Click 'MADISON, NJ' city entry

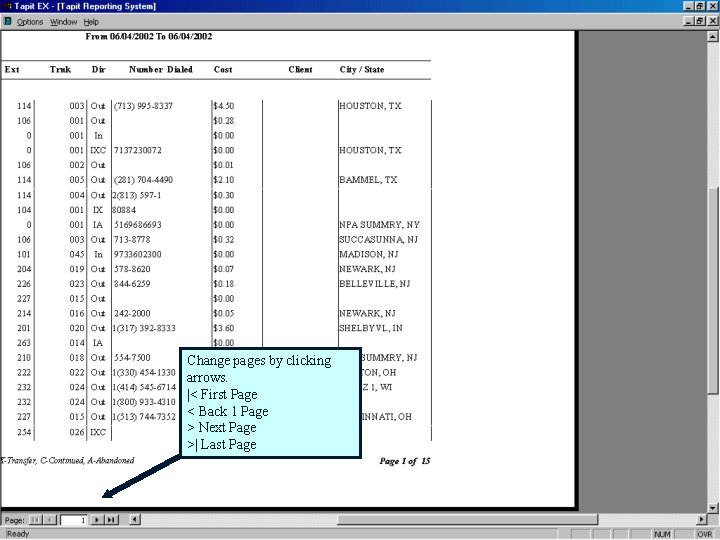pos(369,254)
